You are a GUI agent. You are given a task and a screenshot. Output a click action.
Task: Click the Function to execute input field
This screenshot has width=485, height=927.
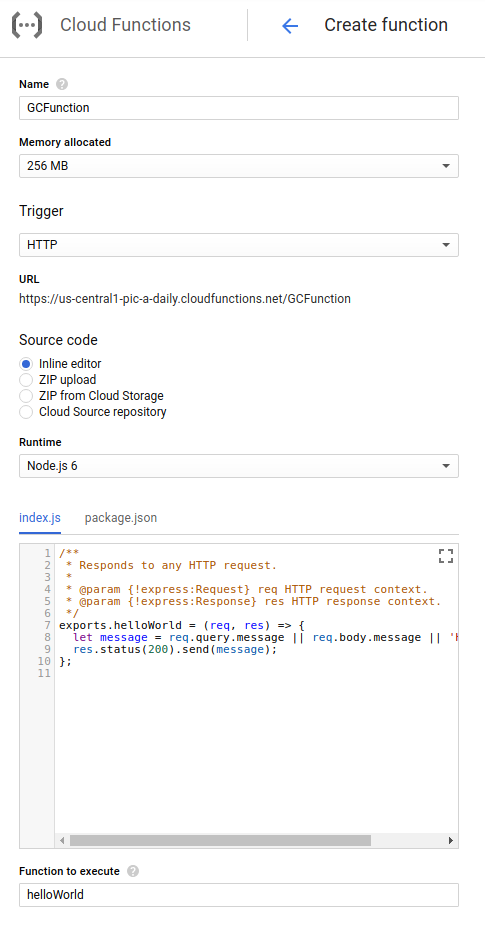tap(239, 894)
